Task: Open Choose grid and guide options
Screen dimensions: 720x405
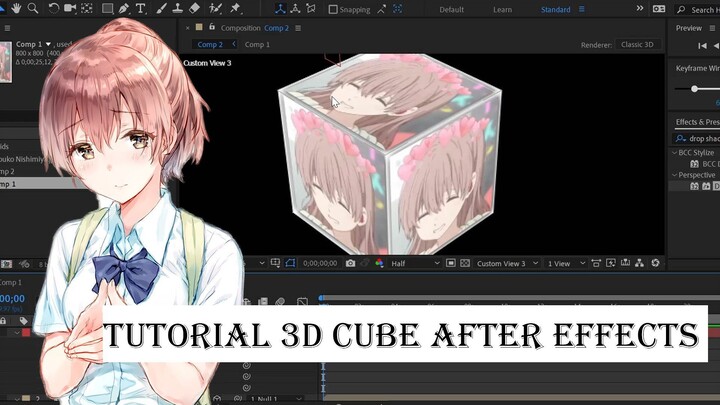Action: [x=276, y=263]
